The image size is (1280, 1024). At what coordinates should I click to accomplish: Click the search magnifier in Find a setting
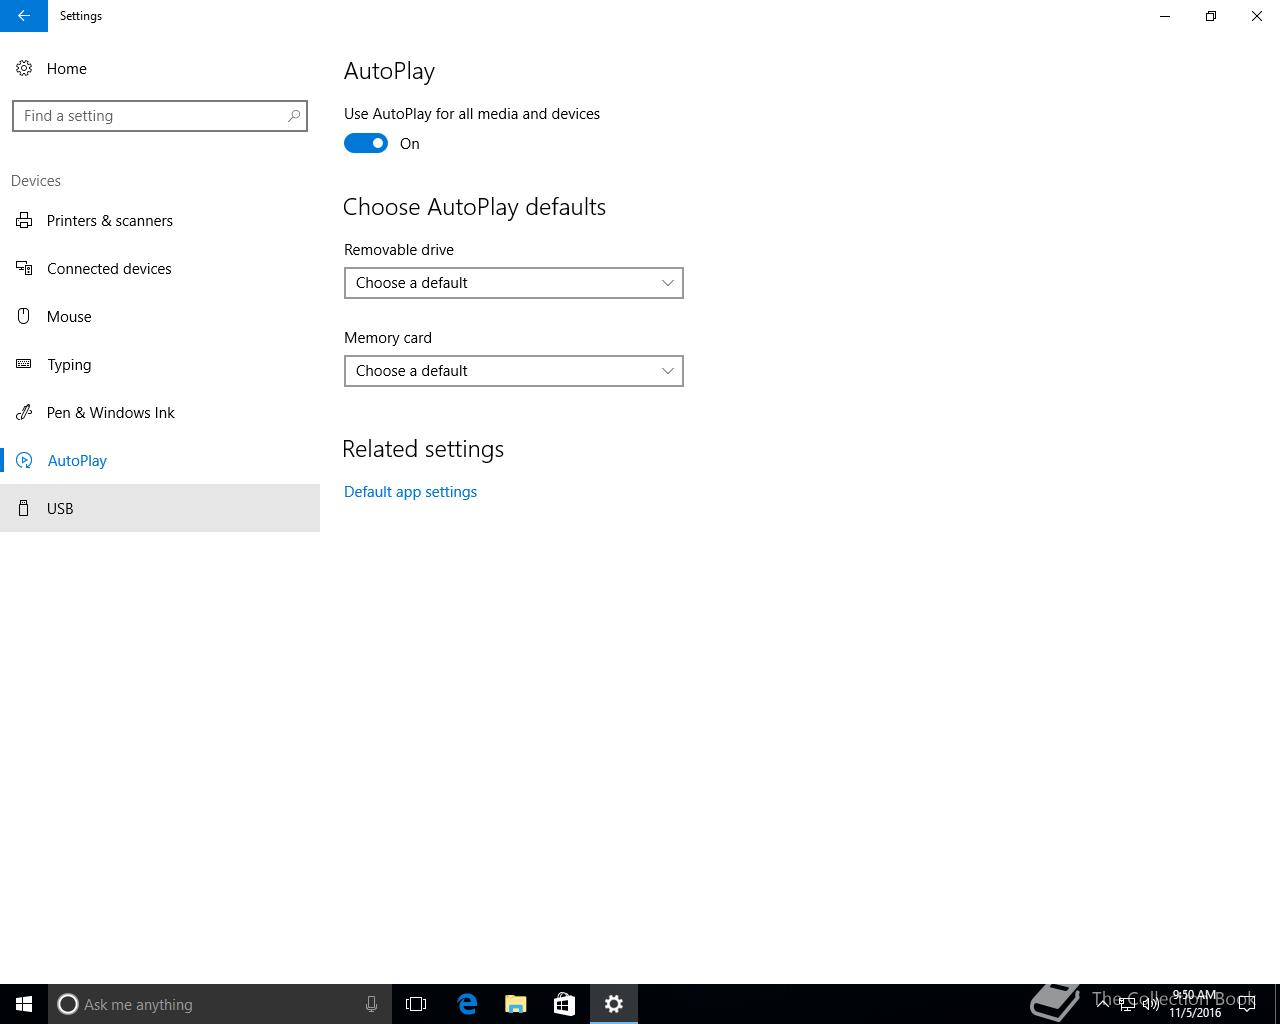294,116
